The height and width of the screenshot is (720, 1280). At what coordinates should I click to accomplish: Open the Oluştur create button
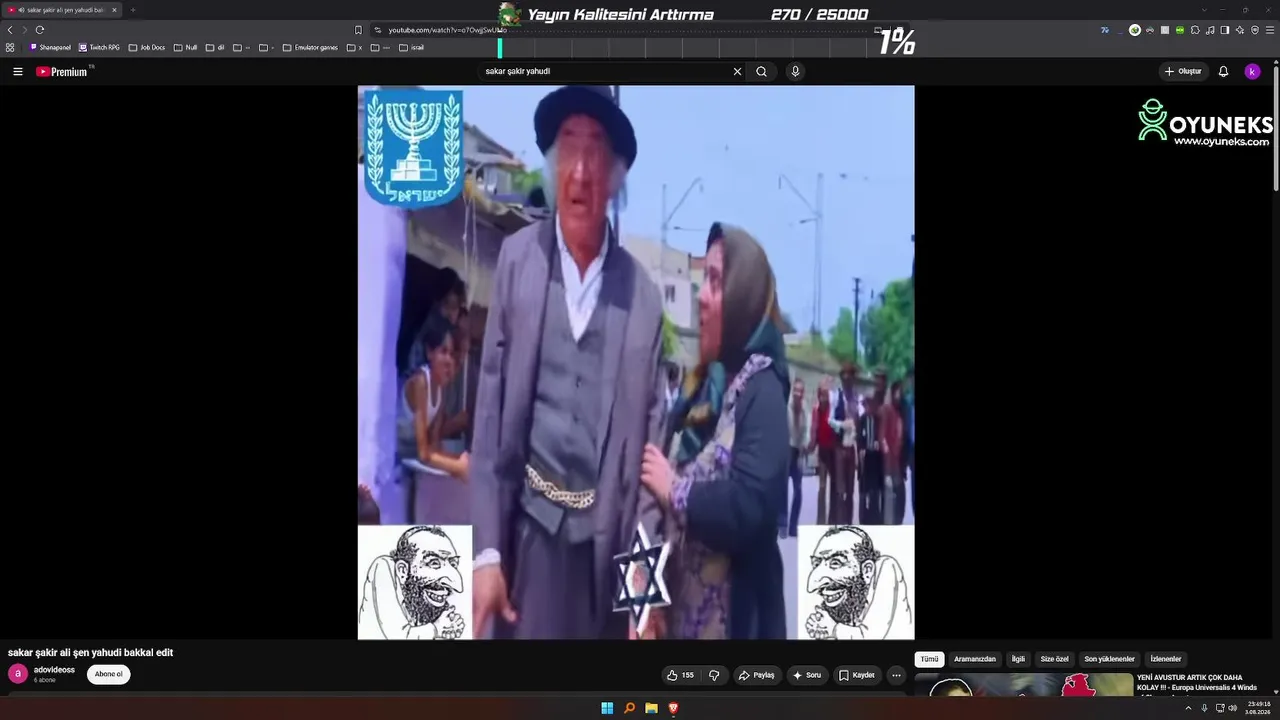click(1183, 71)
